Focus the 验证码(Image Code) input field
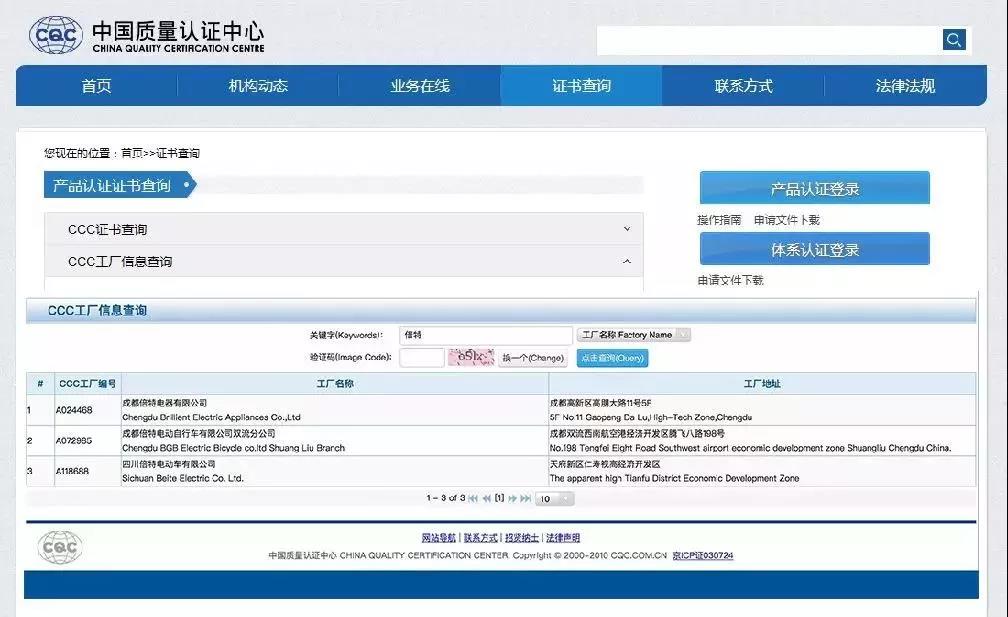This screenshot has height=617, width=1008. tap(422, 357)
